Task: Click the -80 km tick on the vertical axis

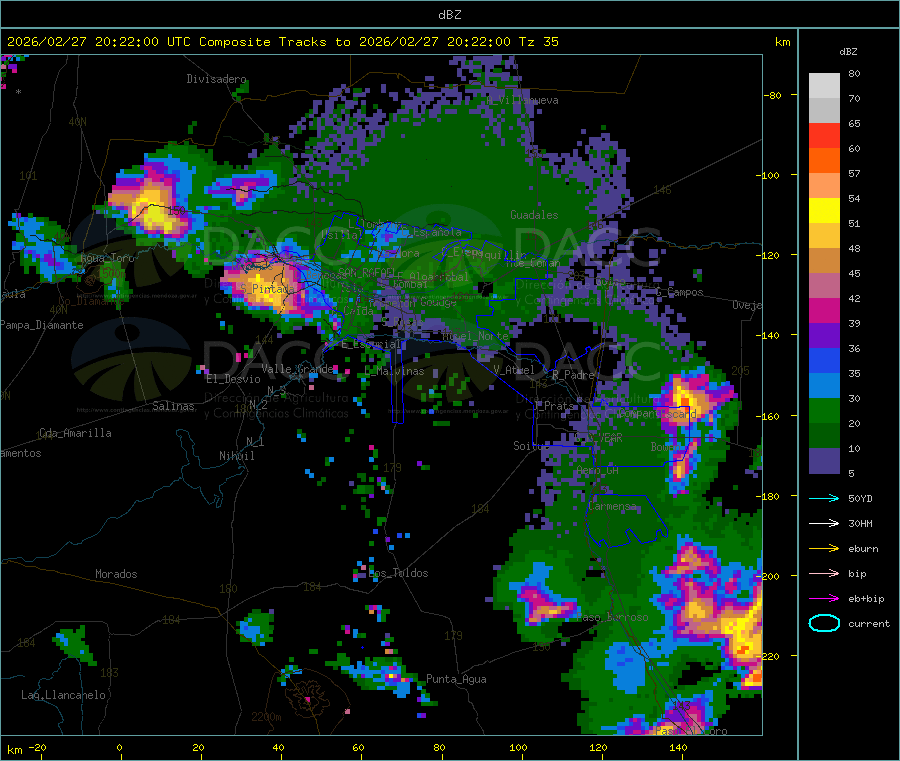Action: click(x=772, y=95)
